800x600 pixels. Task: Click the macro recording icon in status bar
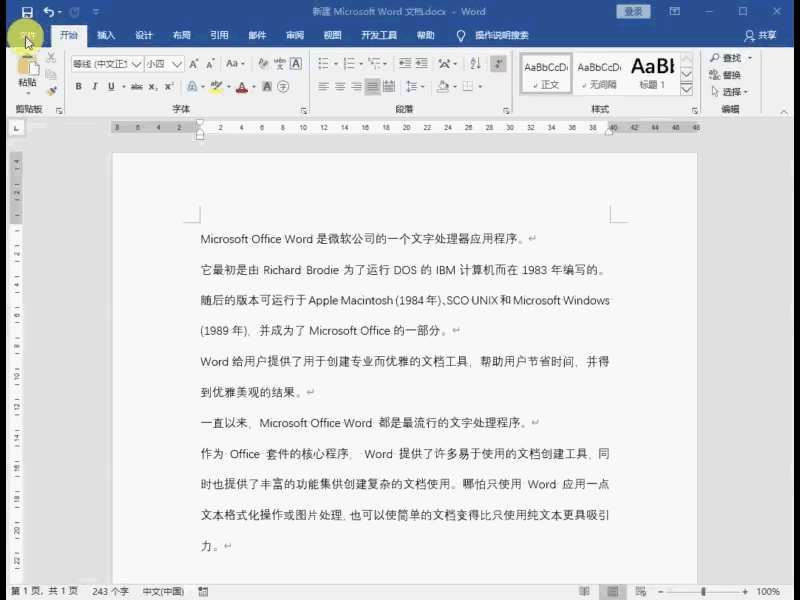tap(203, 591)
